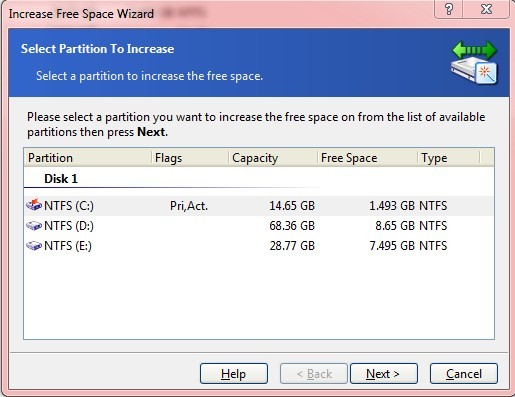Select the NTFS (D:) partition row
Viewport: 515px width, 397px height.
tap(259, 226)
